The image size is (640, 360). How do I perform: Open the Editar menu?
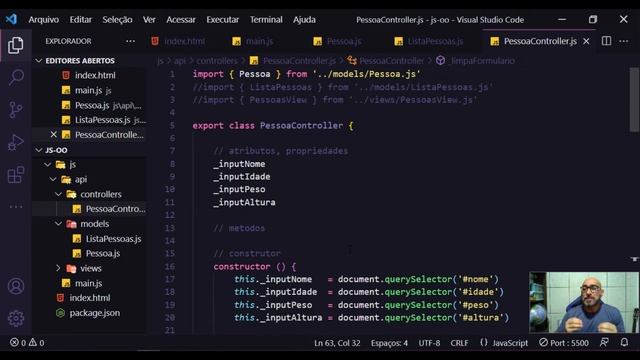point(80,20)
